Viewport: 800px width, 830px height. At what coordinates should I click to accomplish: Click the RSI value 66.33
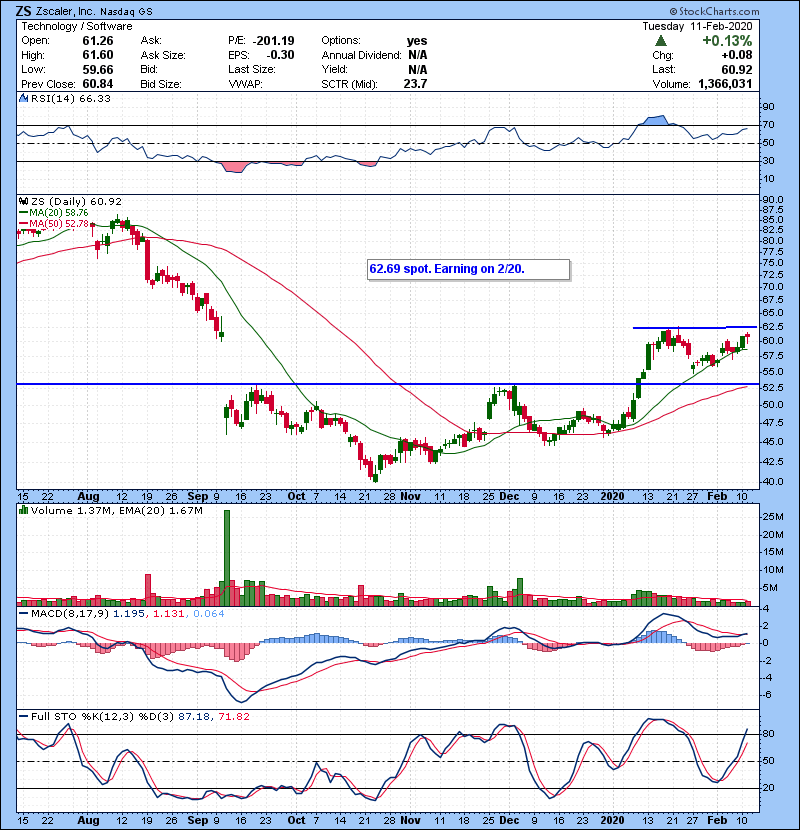93,98
